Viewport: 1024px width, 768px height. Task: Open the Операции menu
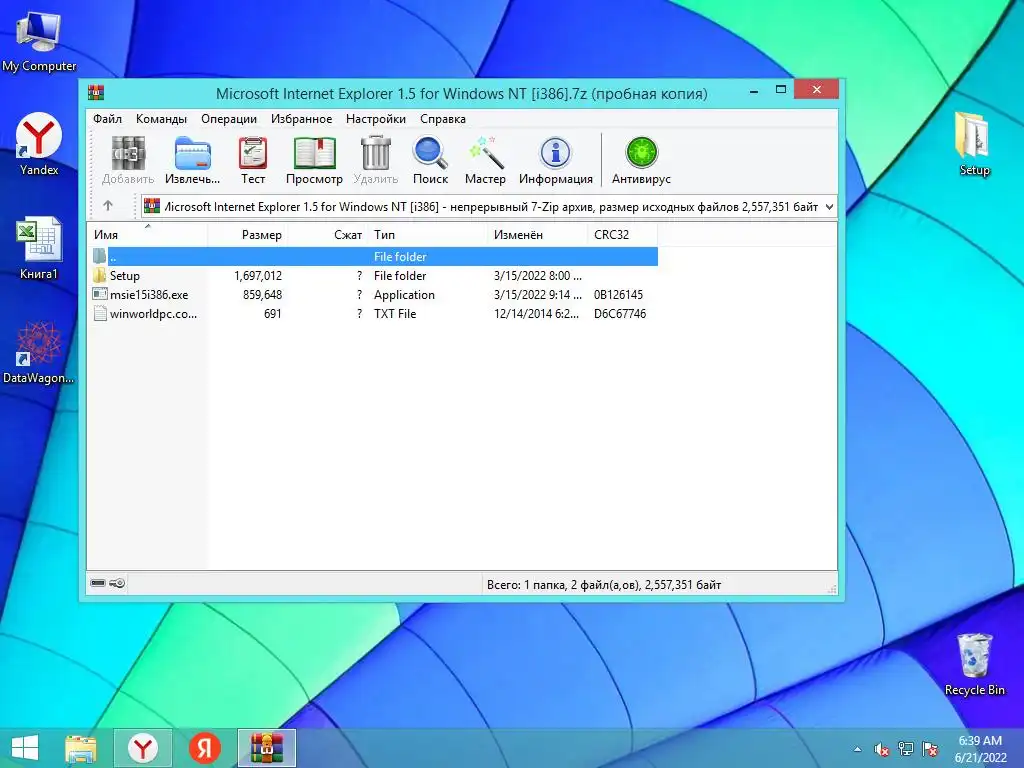pyautogui.click(x=229, y=119)
